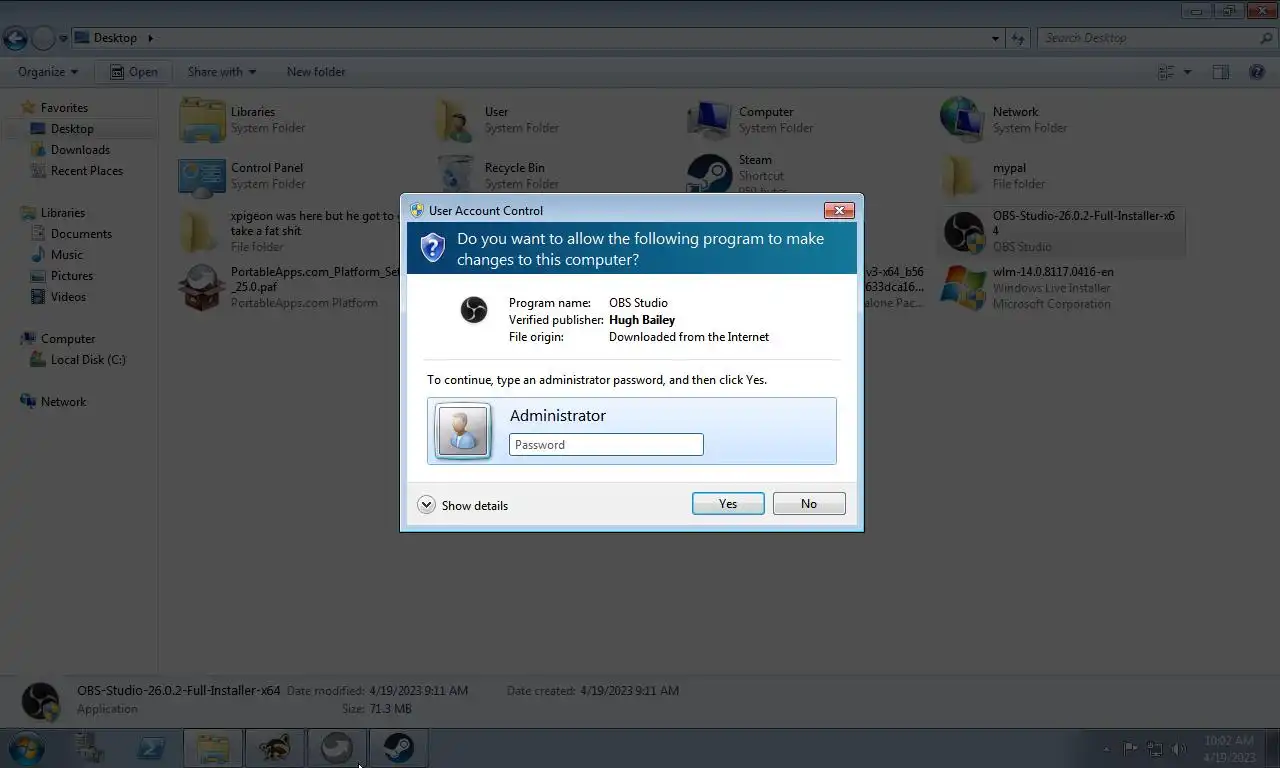Select the OBS-Studio-26.0.2 installer icon in file list
Screen dimensions: 1280x768
click(x=964, y=232)
